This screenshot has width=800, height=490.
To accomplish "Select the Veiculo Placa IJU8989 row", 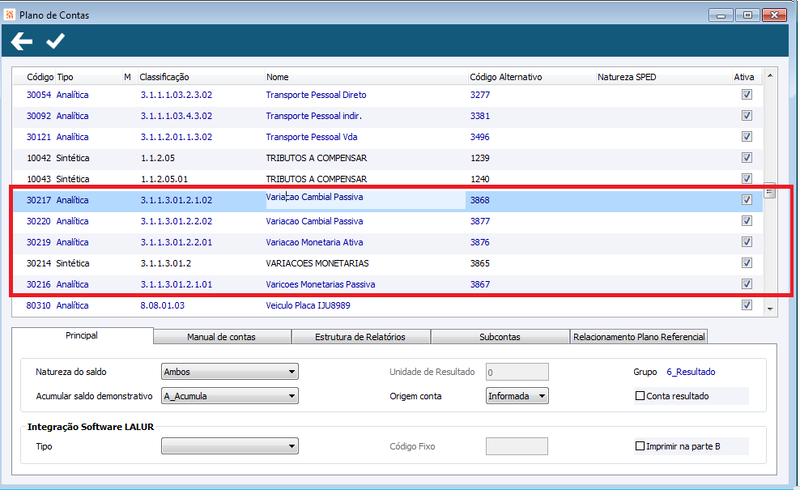I will coord(387,305).
